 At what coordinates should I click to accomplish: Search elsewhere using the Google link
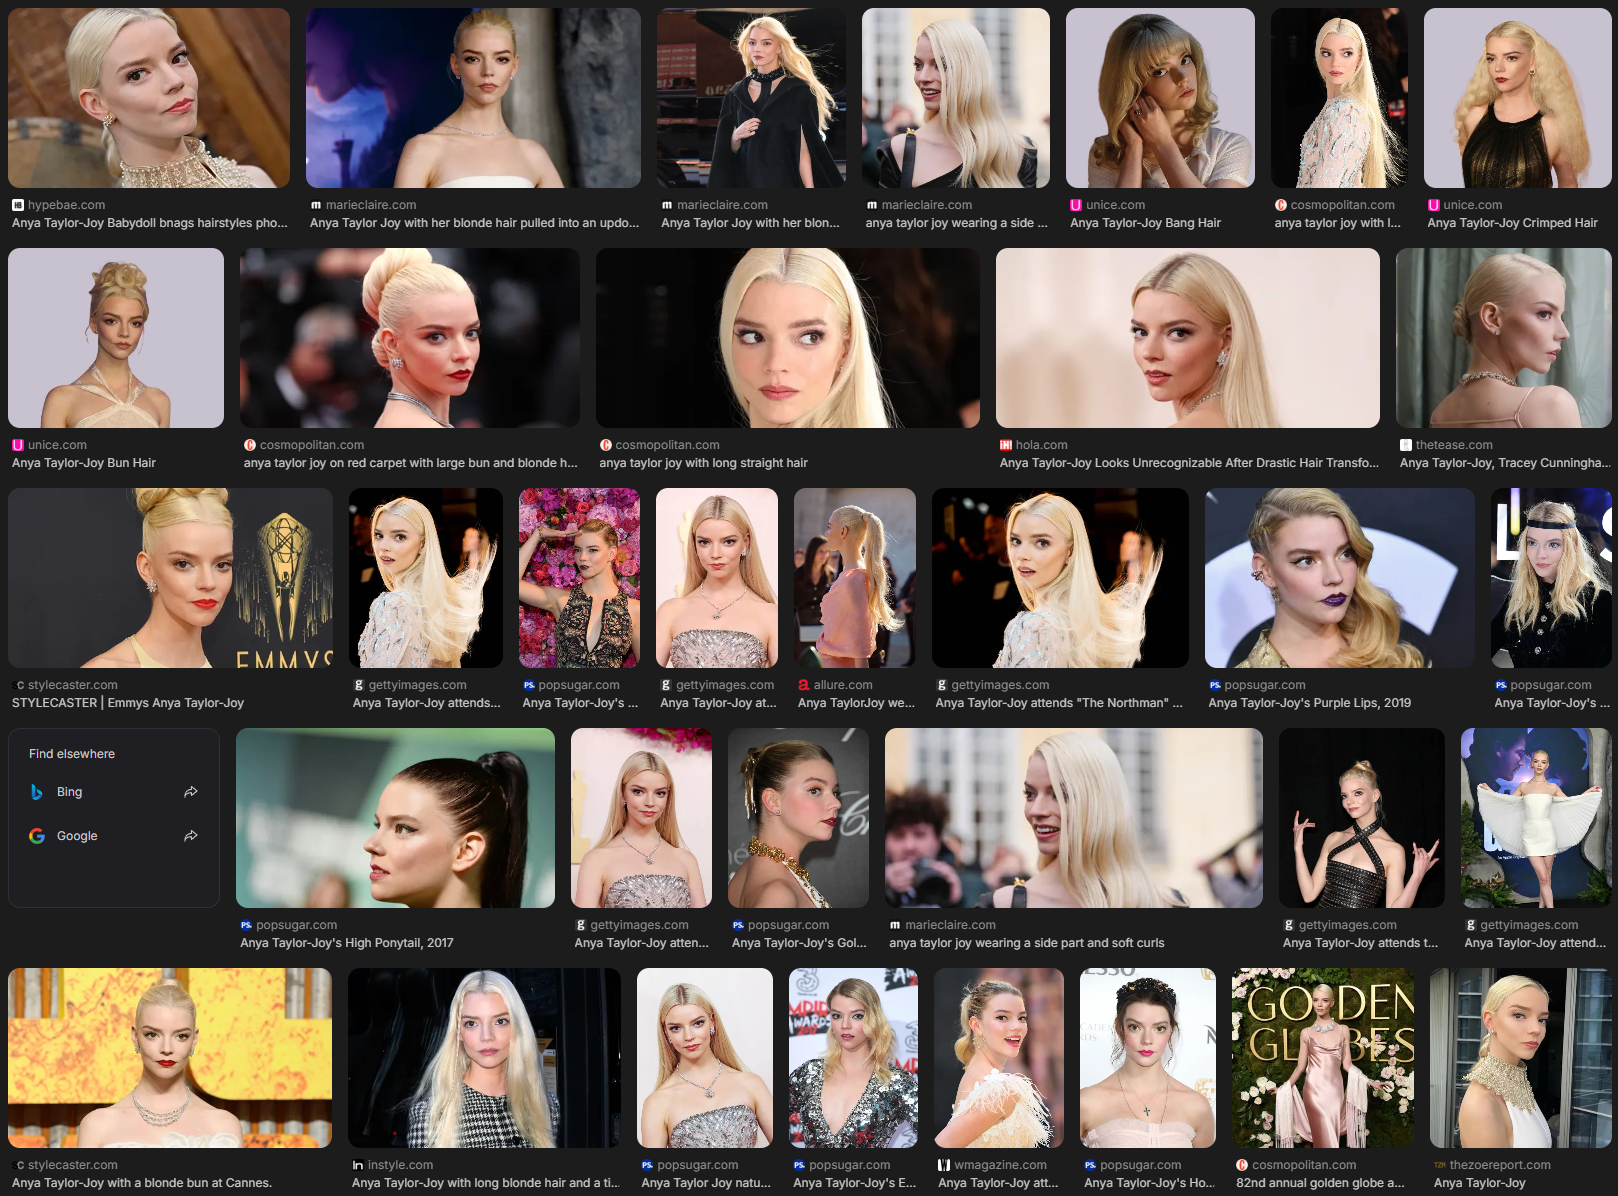[x=114, y=836]
